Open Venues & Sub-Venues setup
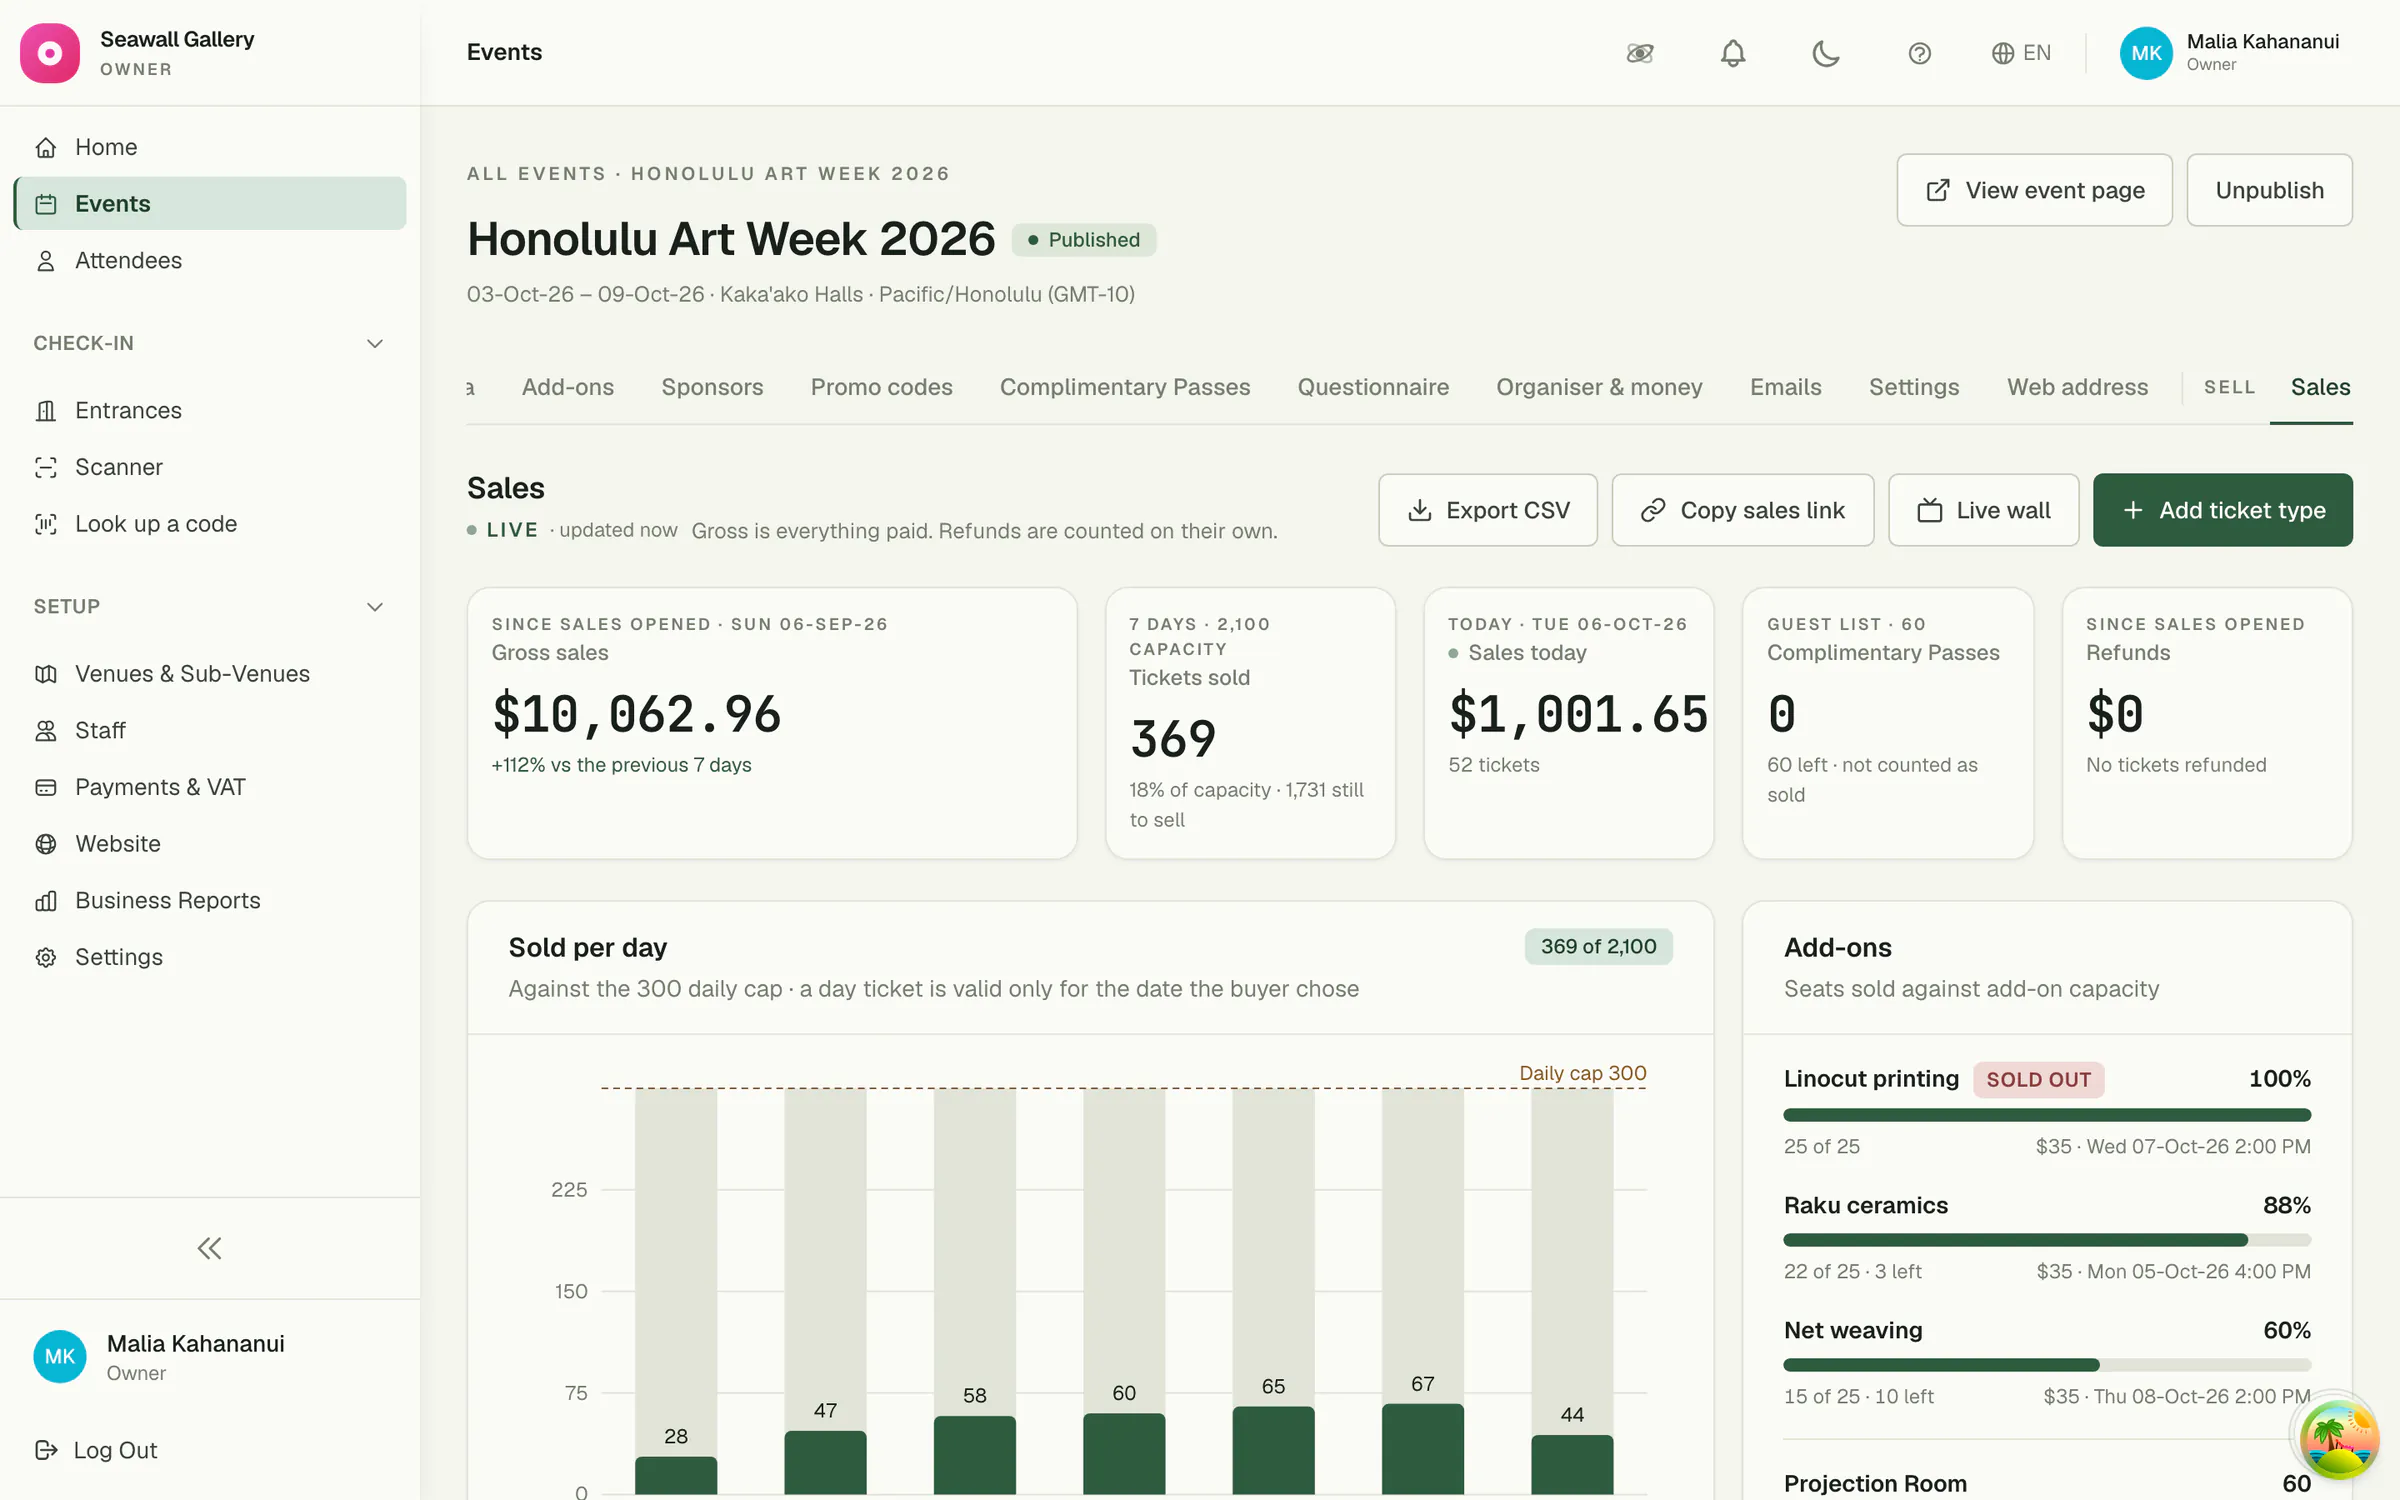Image resolution: width=2400 pixels, height=1500 pixels. (210, 674)
